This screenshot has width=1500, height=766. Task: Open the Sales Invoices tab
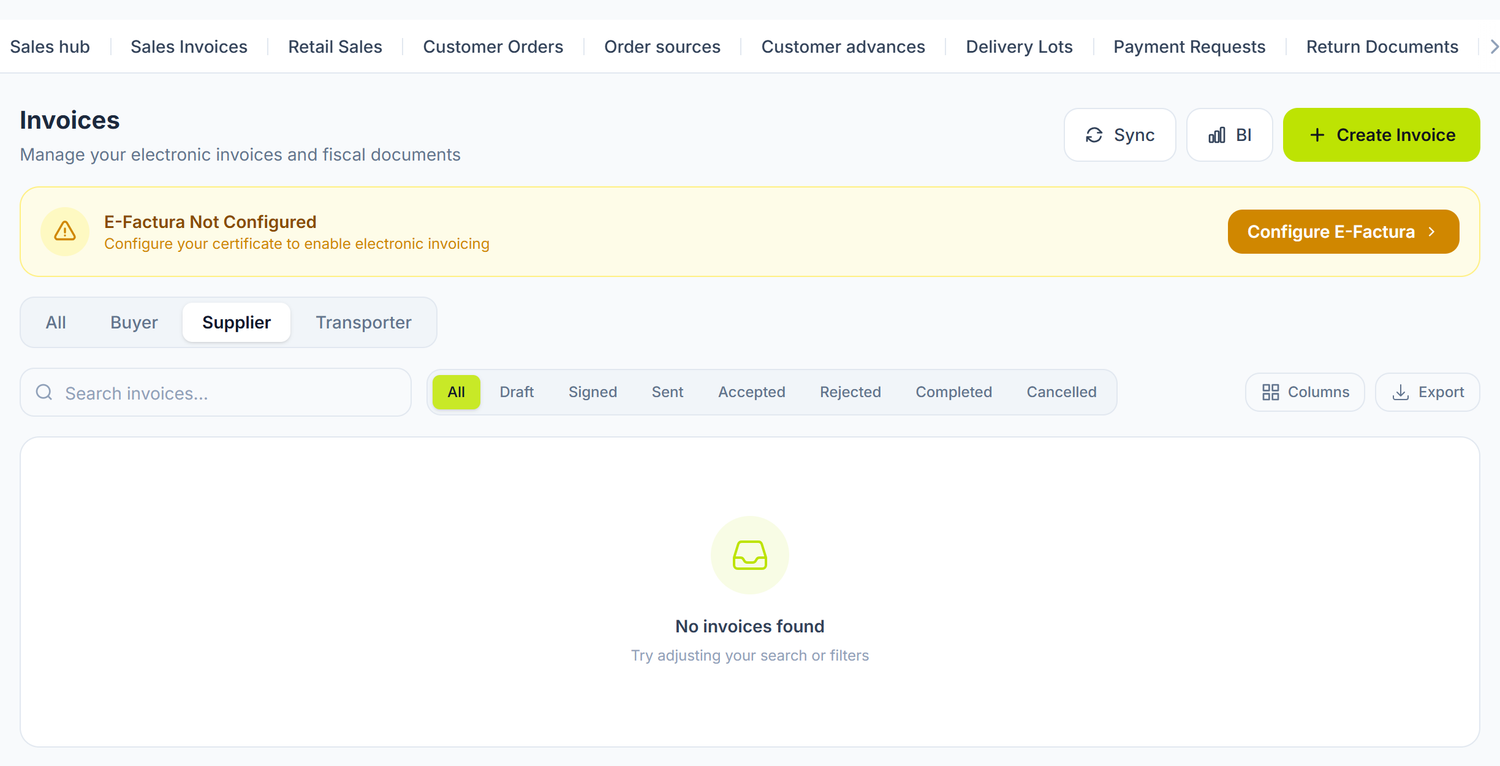[x=189, y=46]
